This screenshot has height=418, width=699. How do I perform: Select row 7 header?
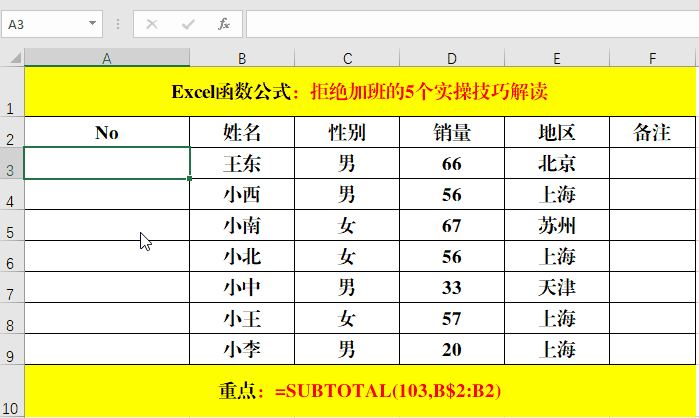(12, 287)
